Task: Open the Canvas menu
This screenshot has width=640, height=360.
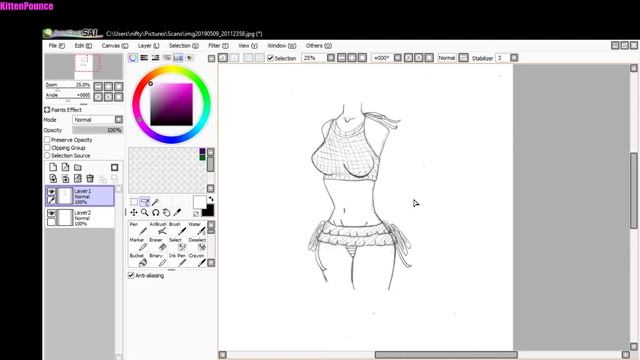Action: click(x=115, y=46)
